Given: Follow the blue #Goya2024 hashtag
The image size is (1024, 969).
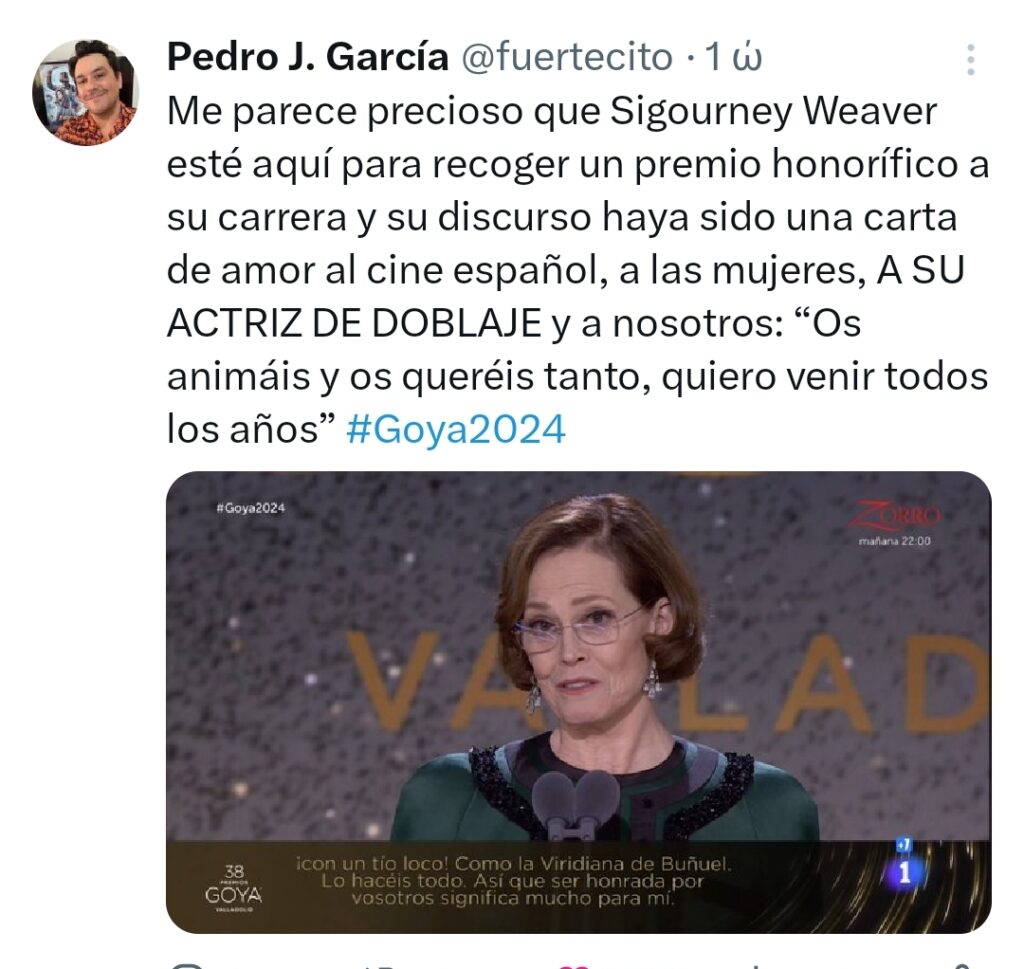Looking at the screenshot, I should 455,430.
